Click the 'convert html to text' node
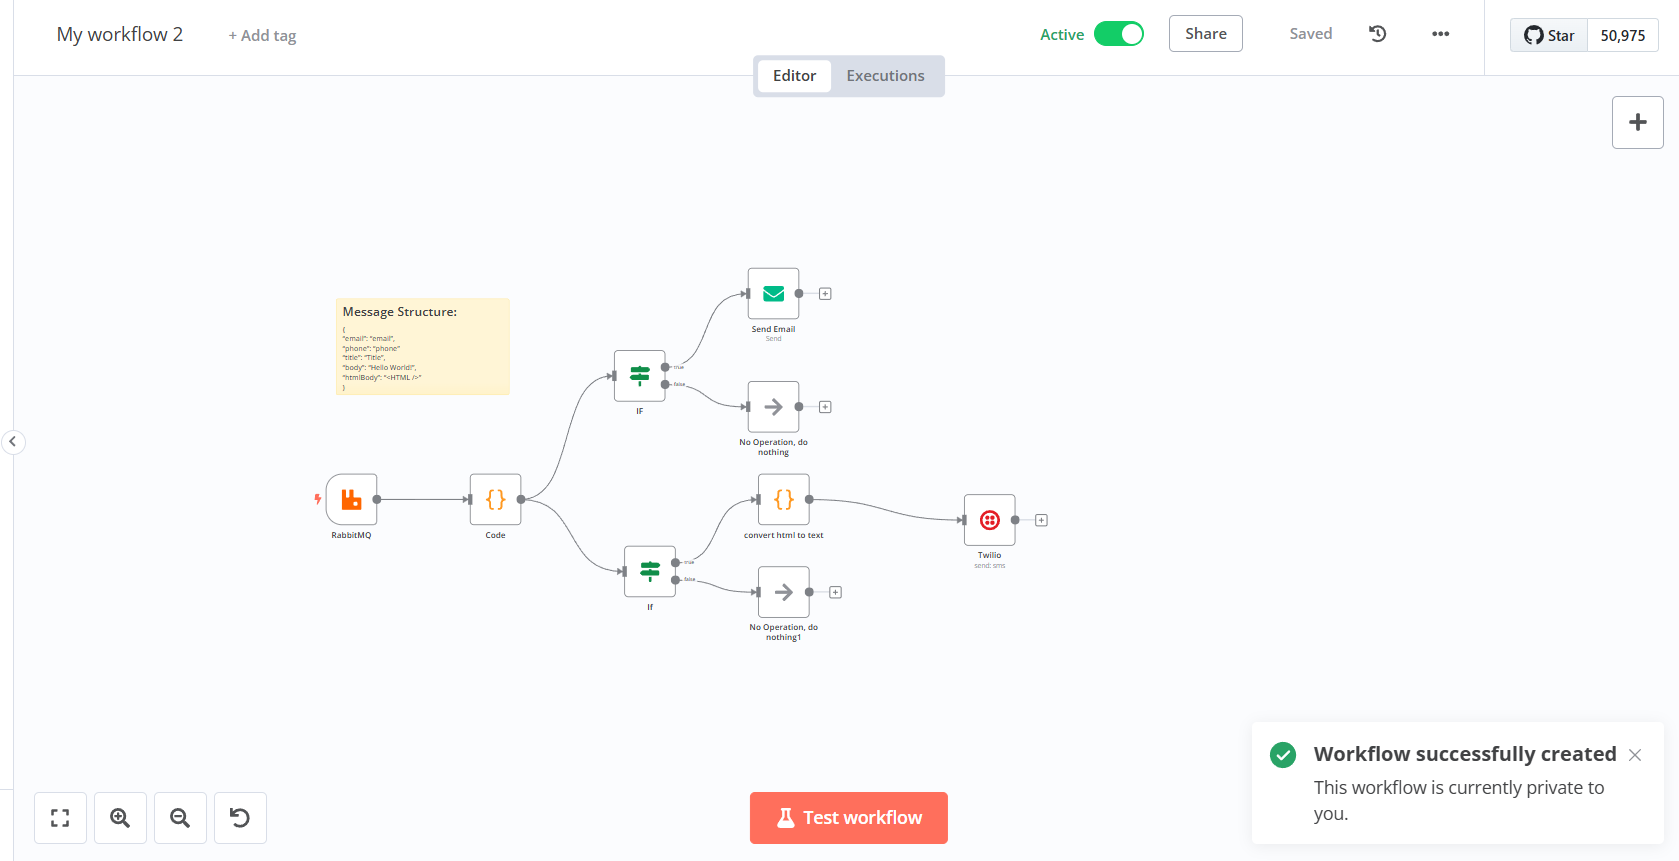This screenshot has width=1679, height=861. 783,499
